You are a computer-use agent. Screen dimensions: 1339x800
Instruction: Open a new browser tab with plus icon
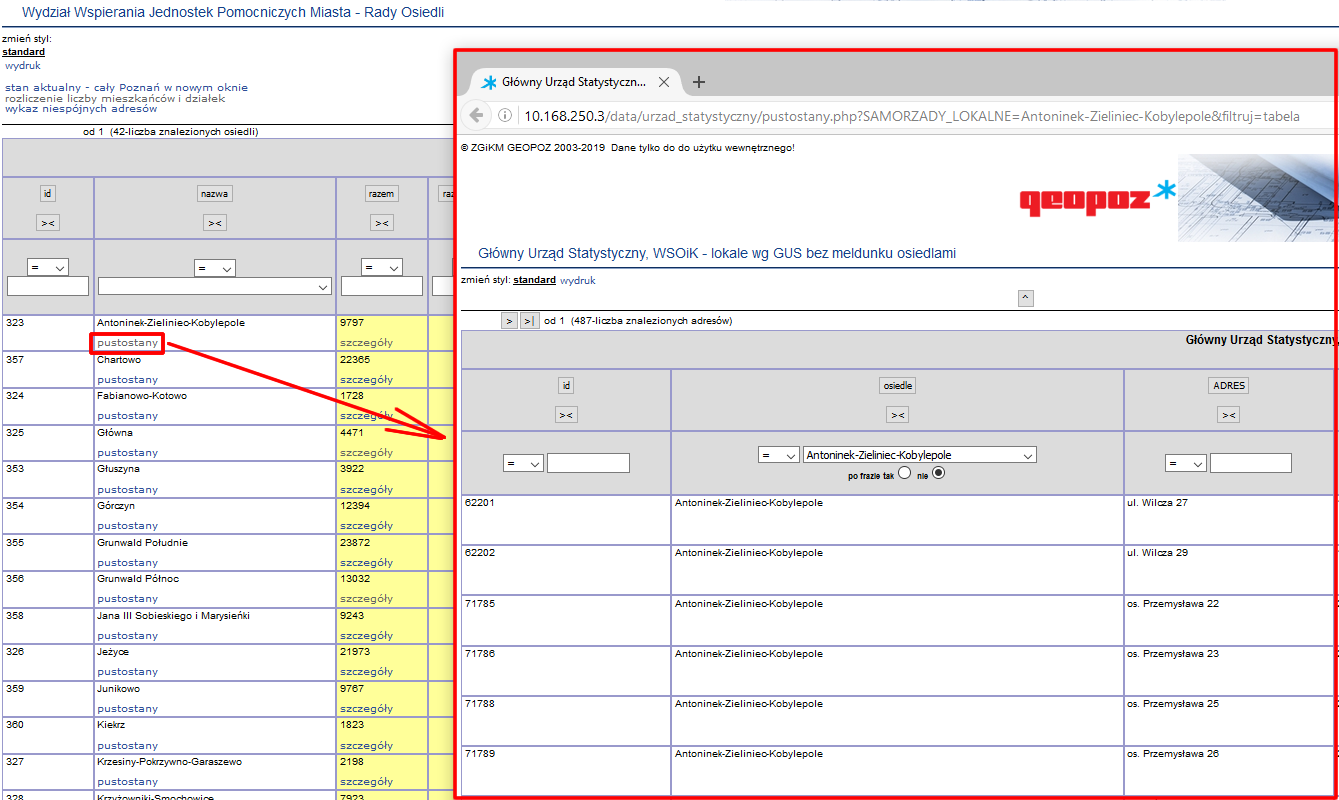(x=699, y=82)
